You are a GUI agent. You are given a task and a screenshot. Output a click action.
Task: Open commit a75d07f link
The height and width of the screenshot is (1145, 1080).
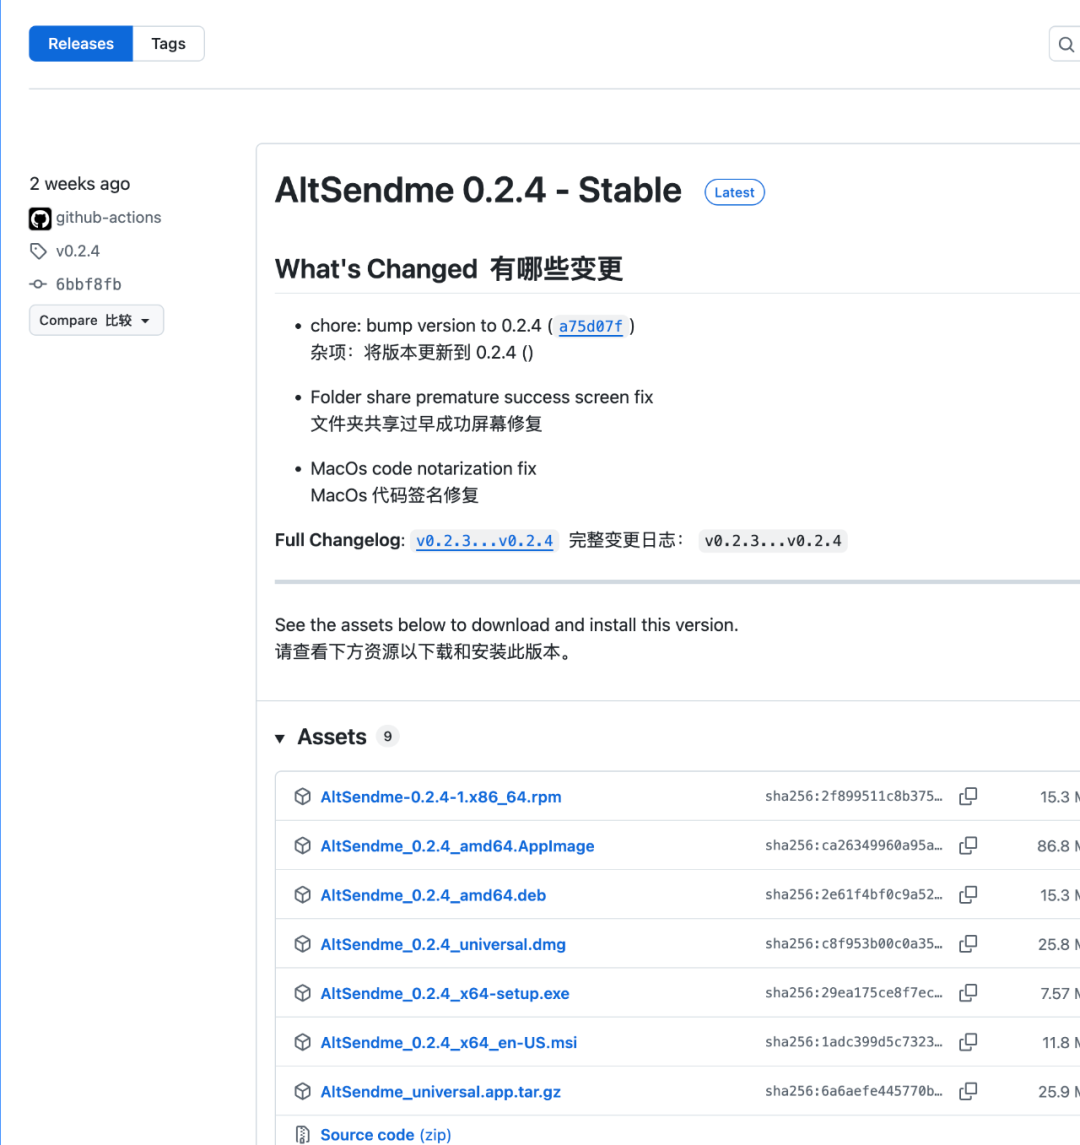tap(590, 326)
